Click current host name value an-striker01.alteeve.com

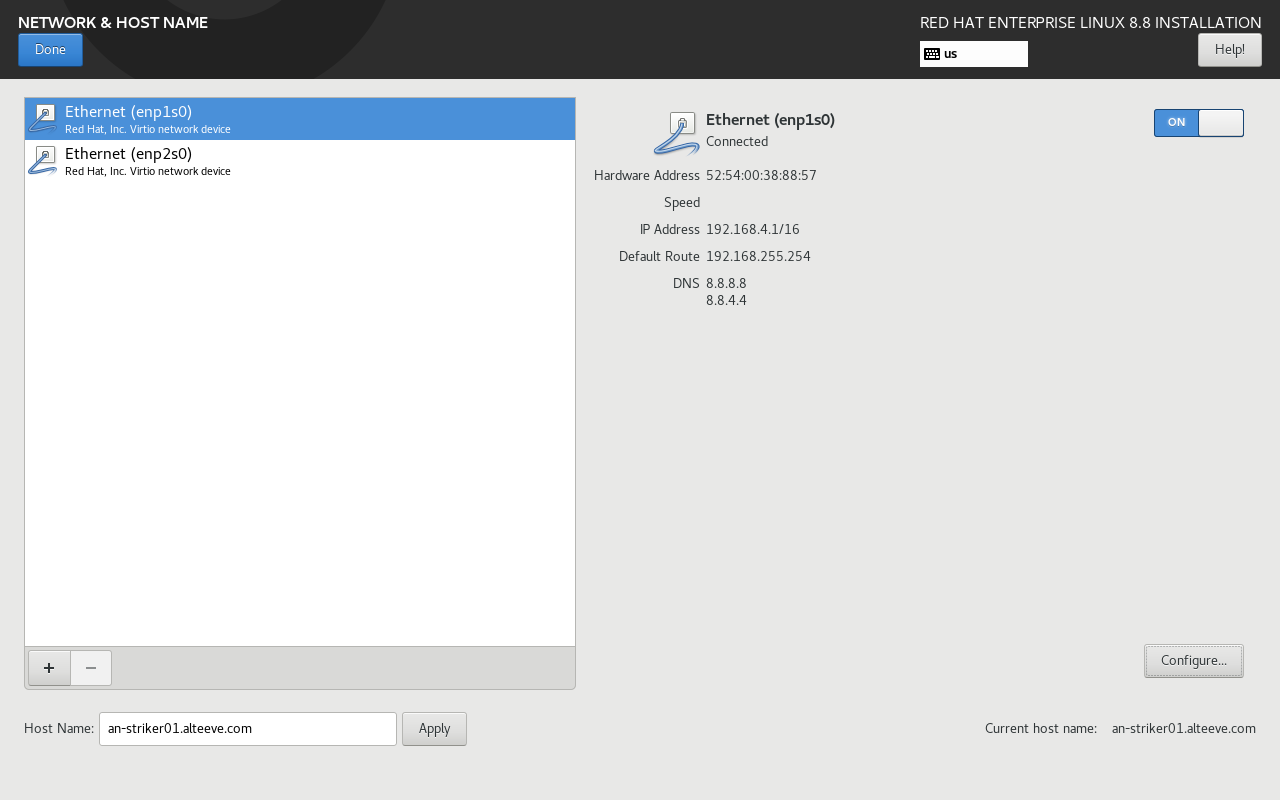1184,729
